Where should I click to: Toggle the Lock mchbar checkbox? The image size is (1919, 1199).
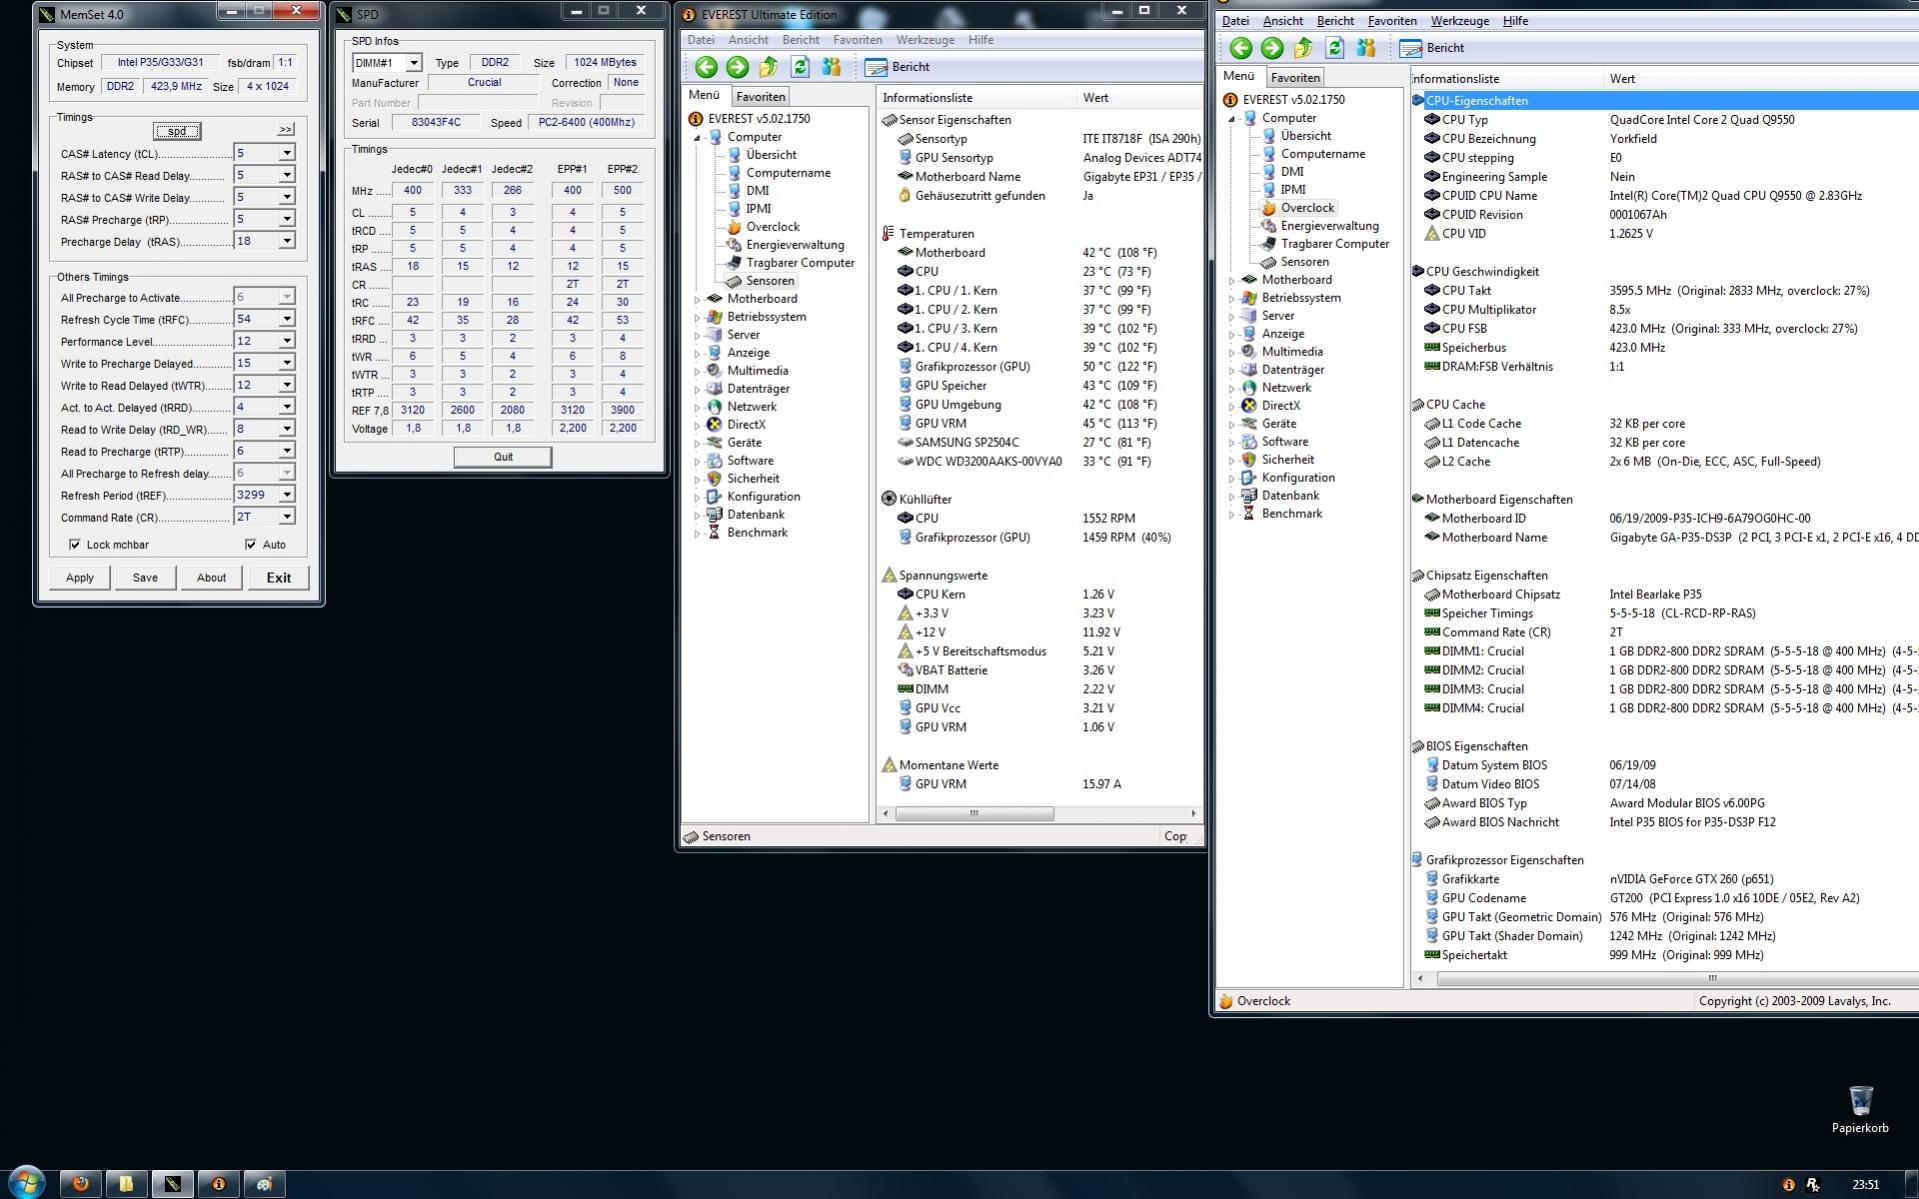(75, 545)
